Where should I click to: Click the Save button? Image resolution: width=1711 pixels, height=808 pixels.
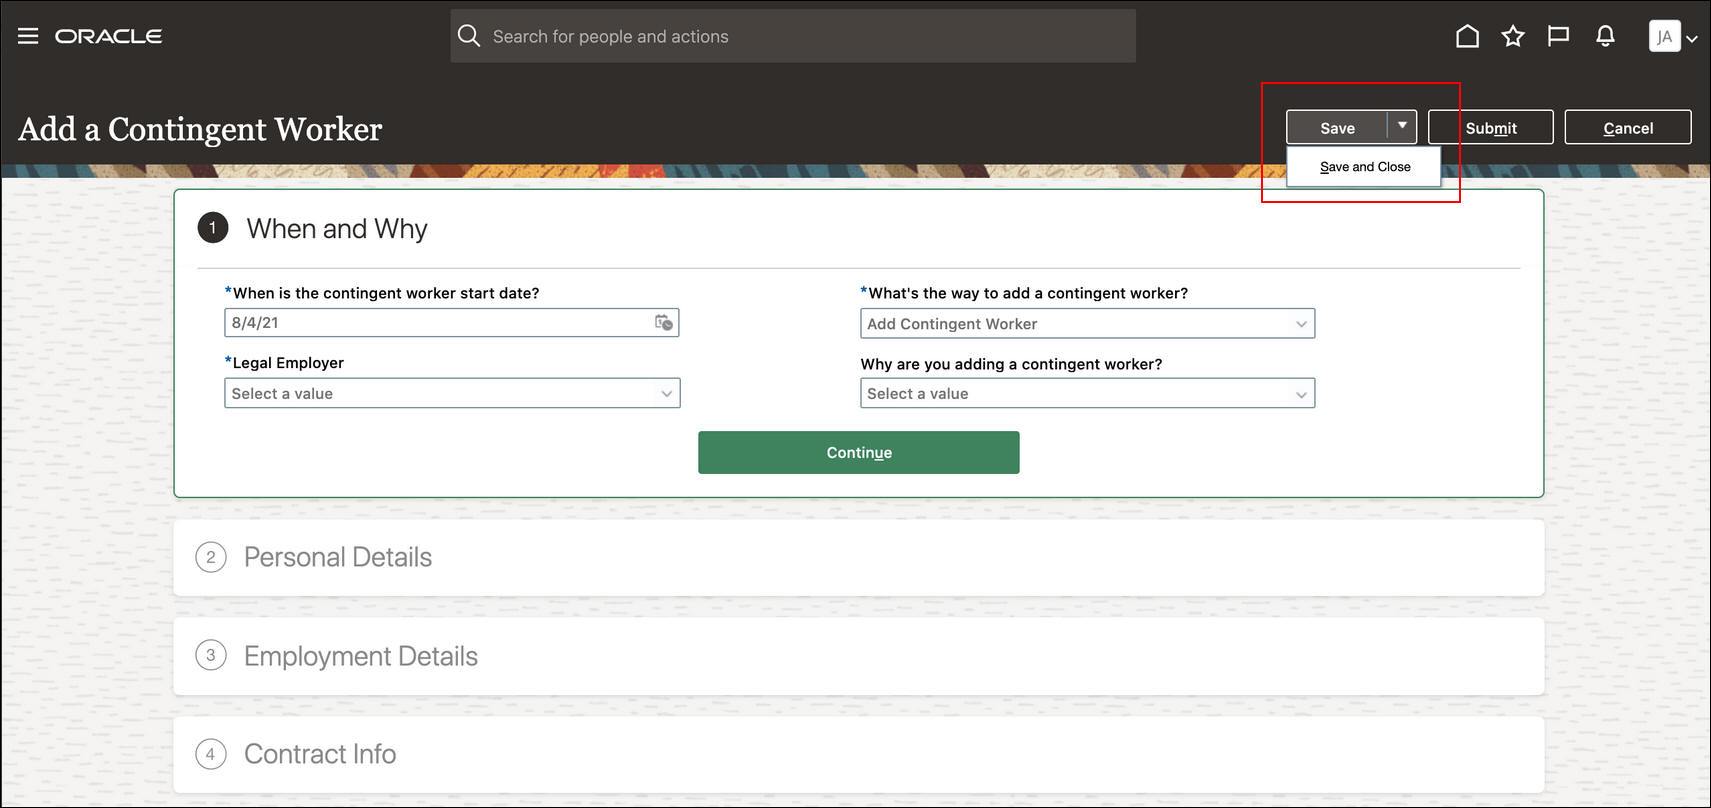1337,128
